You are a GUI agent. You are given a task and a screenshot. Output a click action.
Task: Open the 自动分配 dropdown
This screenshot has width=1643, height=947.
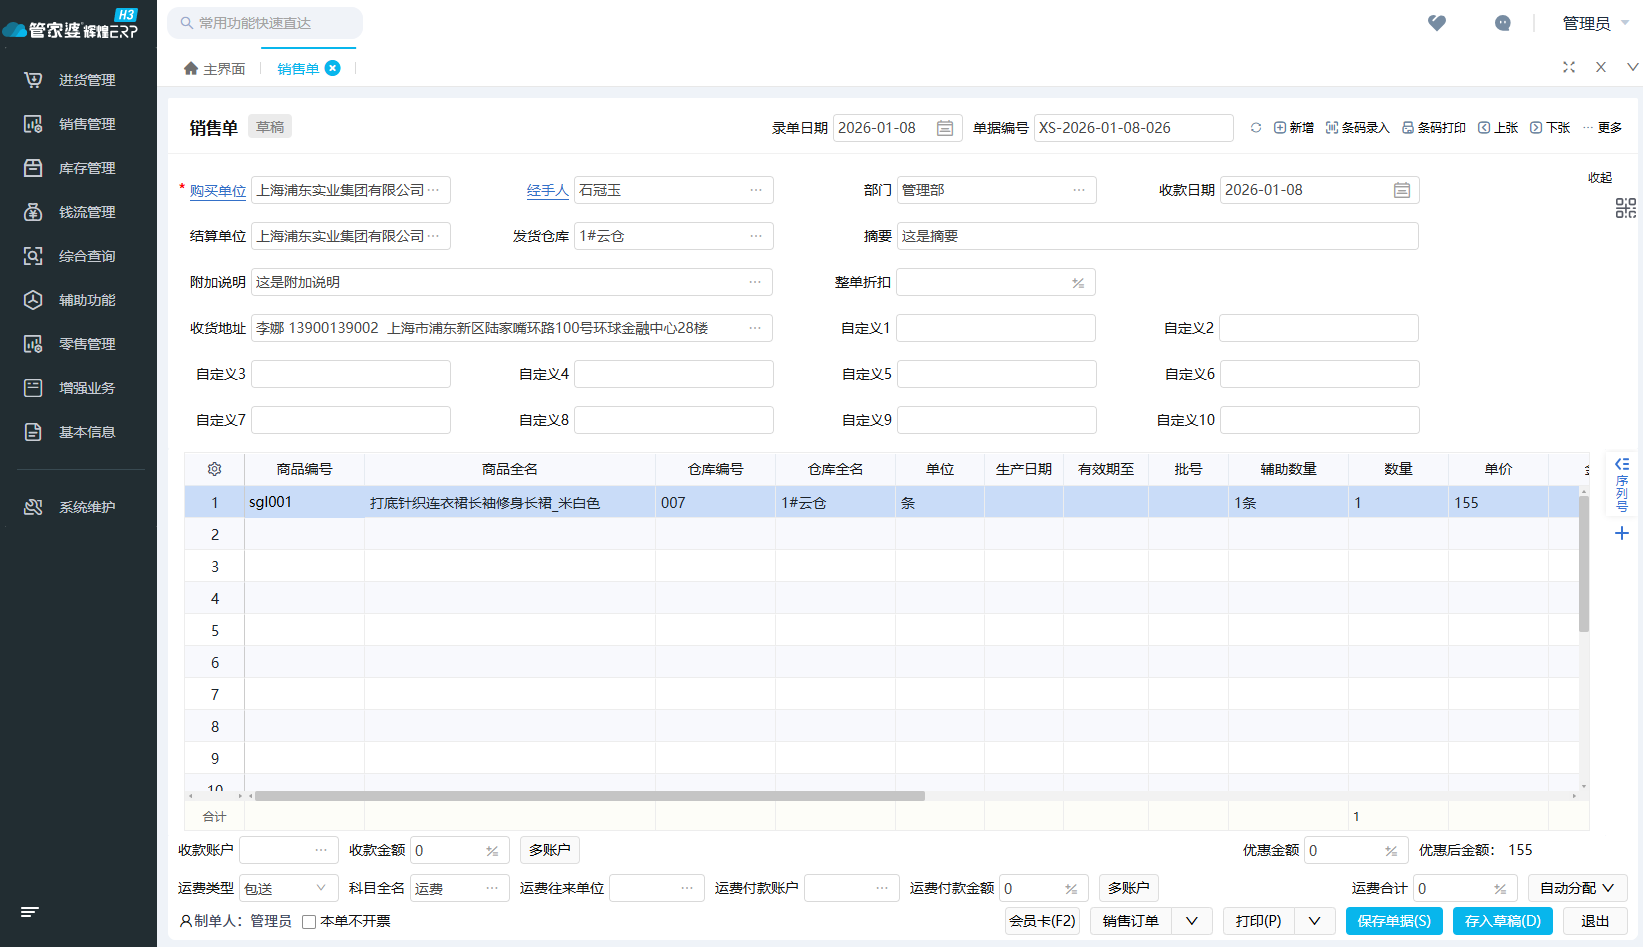(x=1577, y=888)
